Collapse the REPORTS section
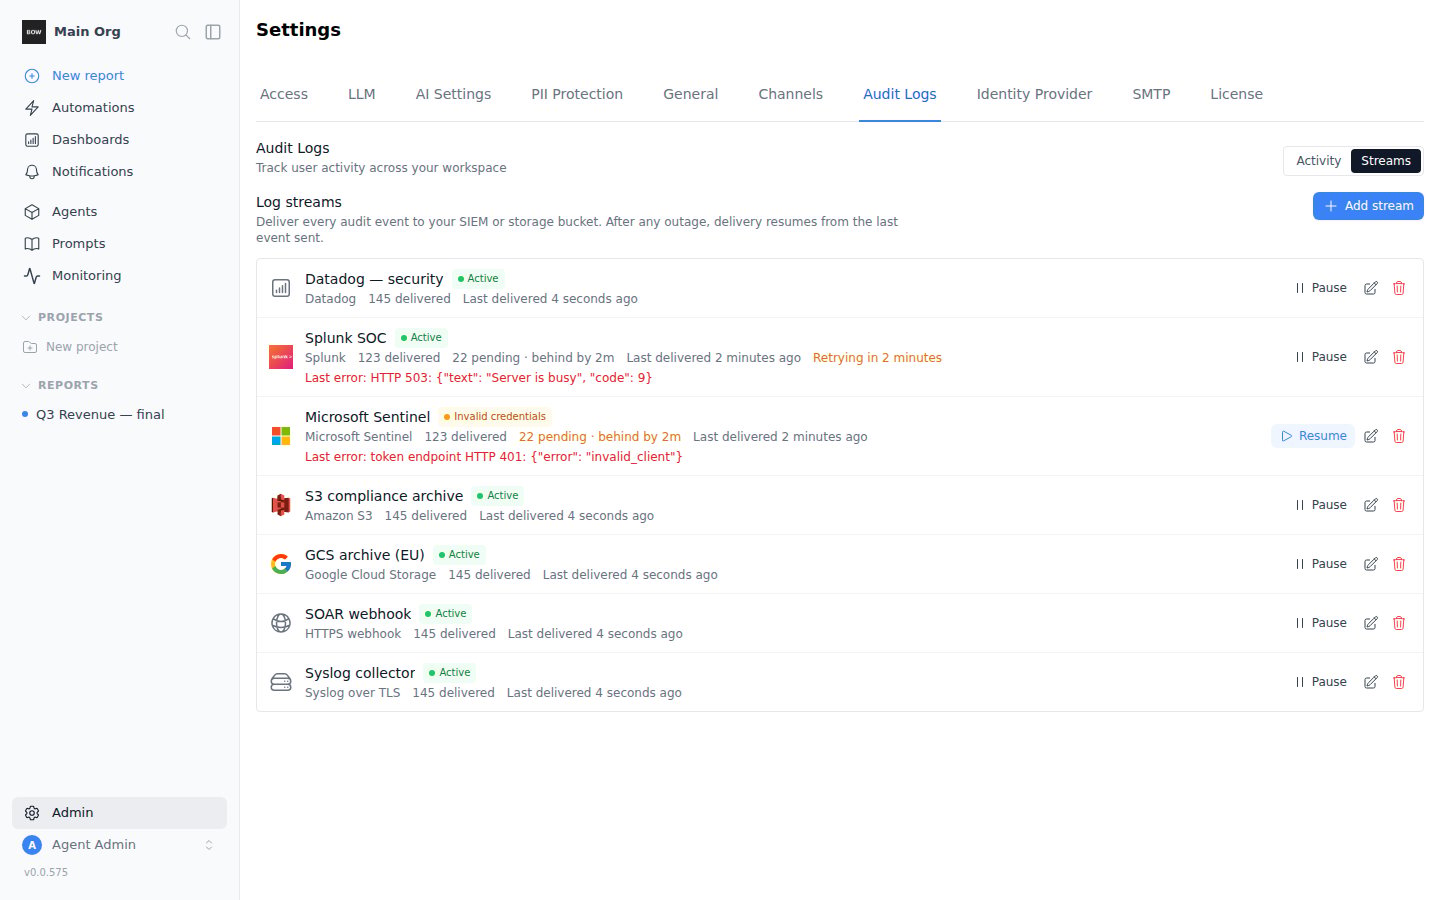Screen dimensions: 1440x900 coord(60,385)
